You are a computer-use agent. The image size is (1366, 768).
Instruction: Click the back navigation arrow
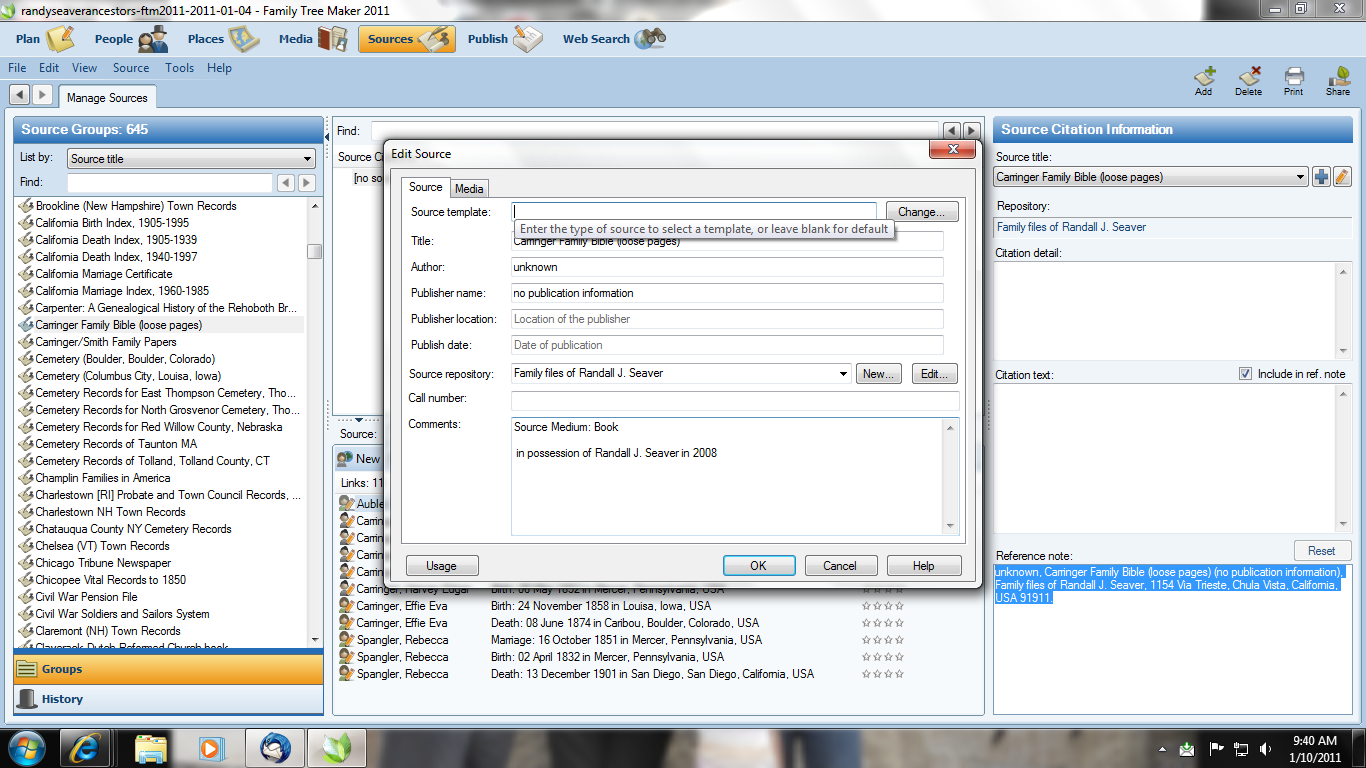pyautogui.click(x=19, y=94)
